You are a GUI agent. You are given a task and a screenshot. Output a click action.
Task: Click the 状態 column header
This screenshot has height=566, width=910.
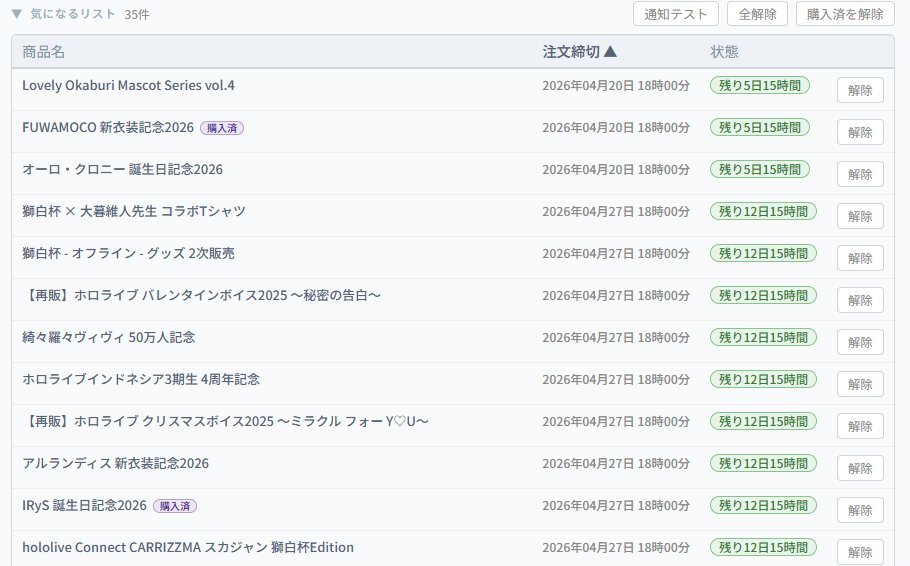[724, 52]
